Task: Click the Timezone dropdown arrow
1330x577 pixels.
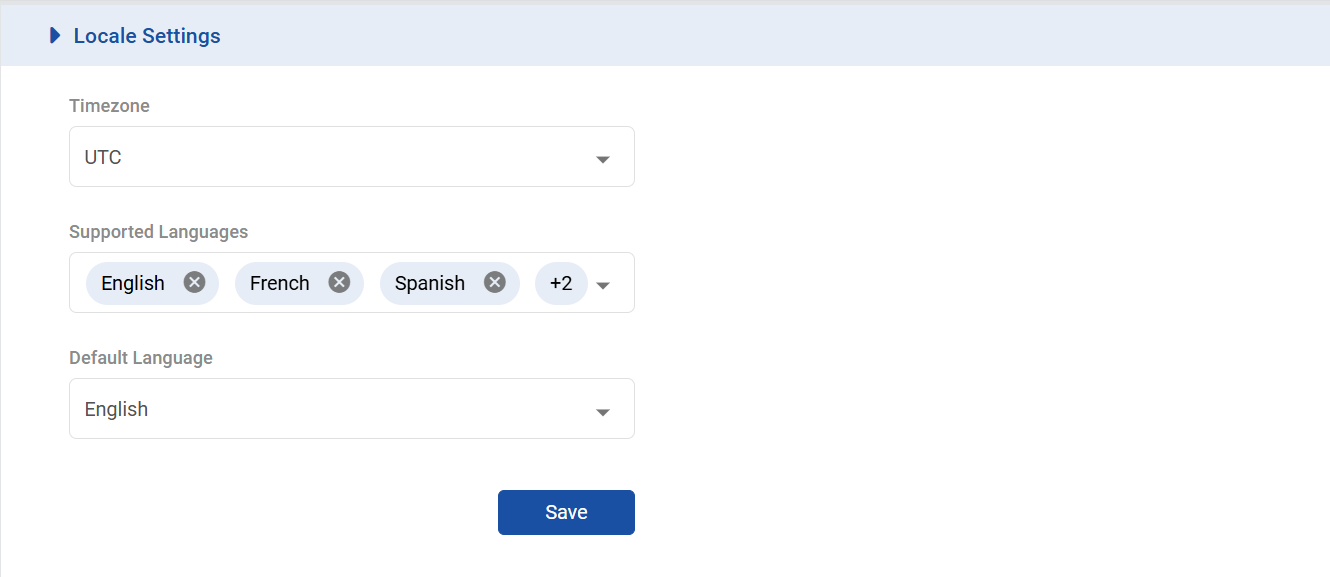Action: tap(603, 159)
